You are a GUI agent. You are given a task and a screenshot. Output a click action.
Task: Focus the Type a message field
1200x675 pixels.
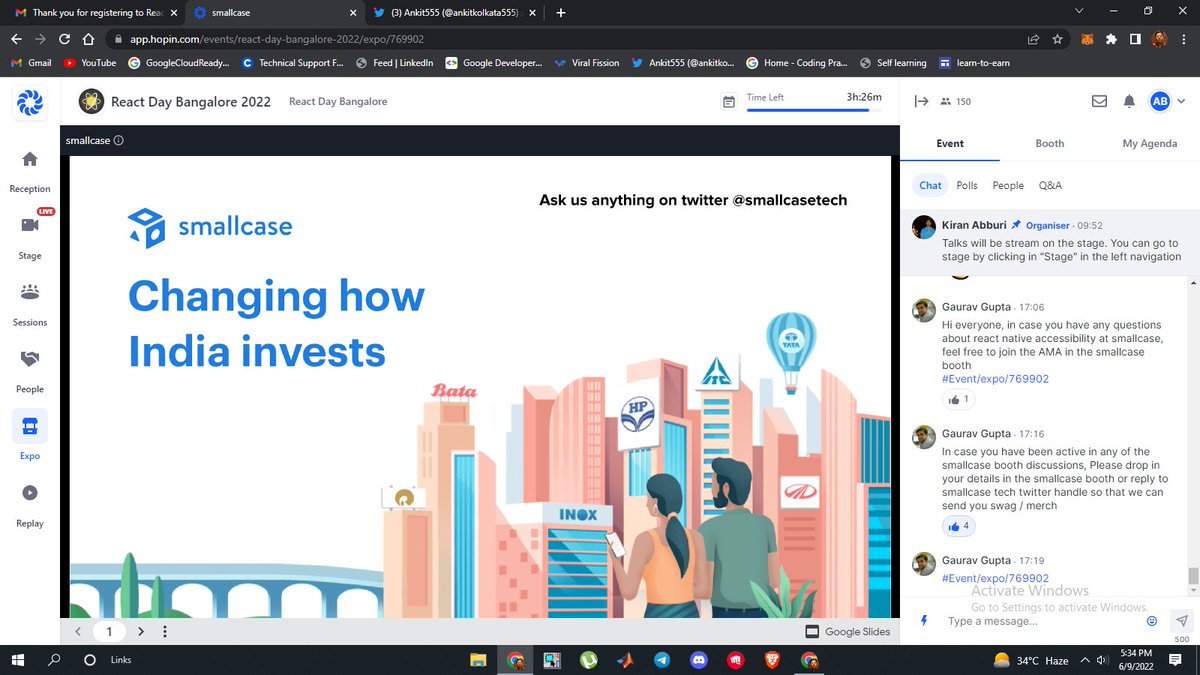point(1040,621)
